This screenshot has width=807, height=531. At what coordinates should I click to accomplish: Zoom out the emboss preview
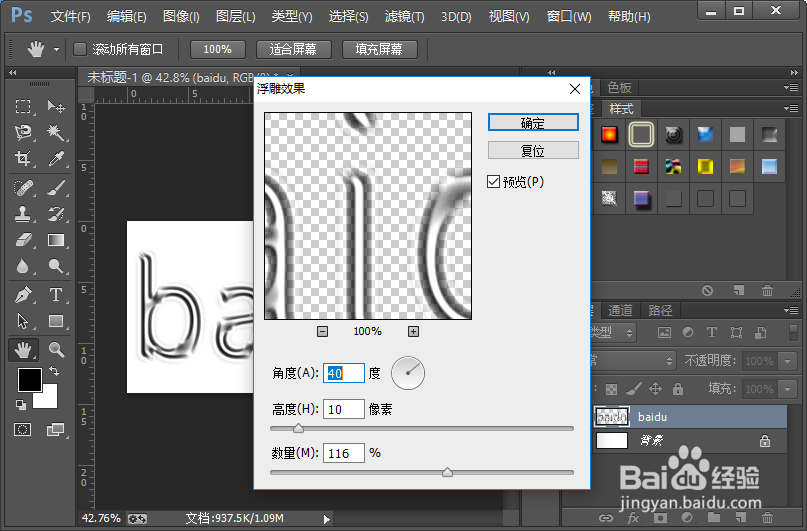322,331
